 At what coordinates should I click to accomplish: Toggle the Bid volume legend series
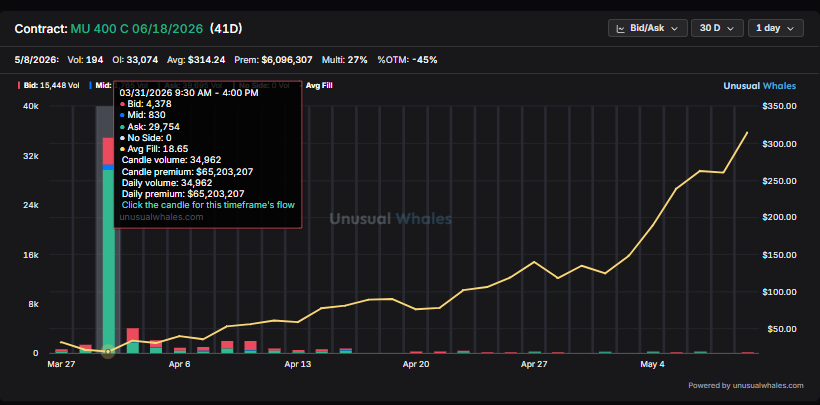(49, 85)
